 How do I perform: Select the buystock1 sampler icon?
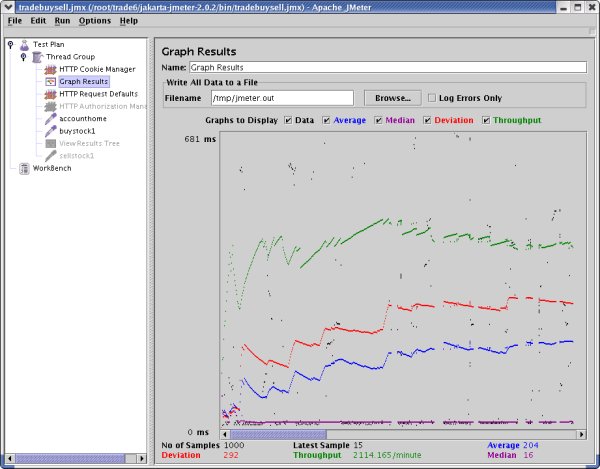50,131
